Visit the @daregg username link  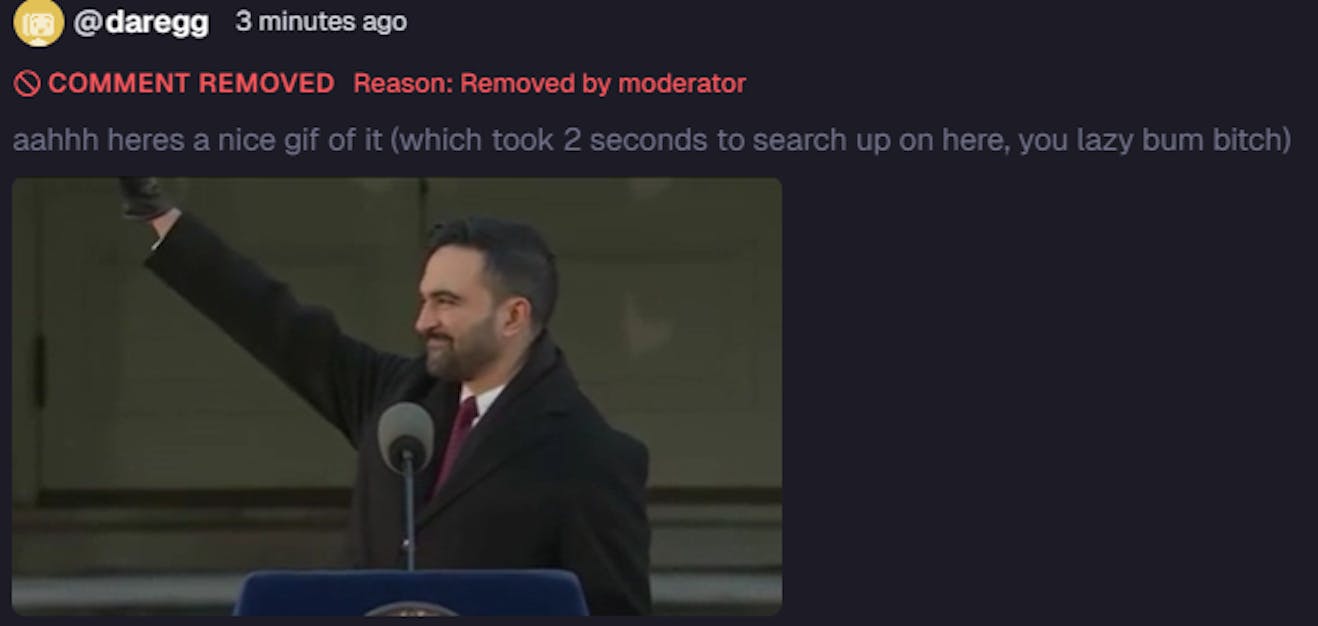[x=141, y=22]
